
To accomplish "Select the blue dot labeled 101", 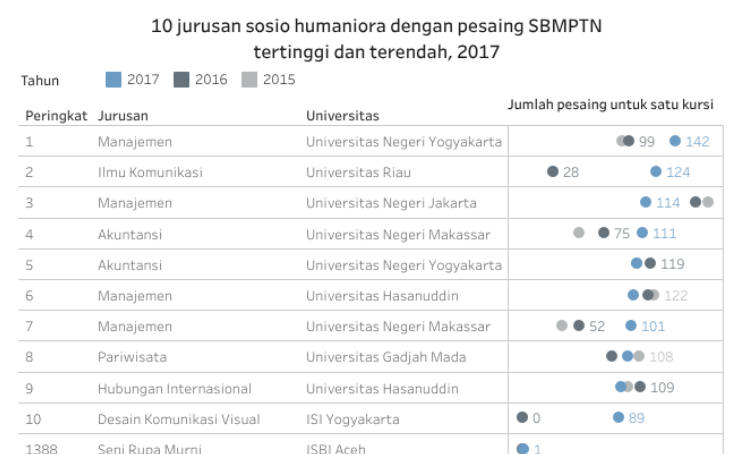I will click(x=631, y=326).
